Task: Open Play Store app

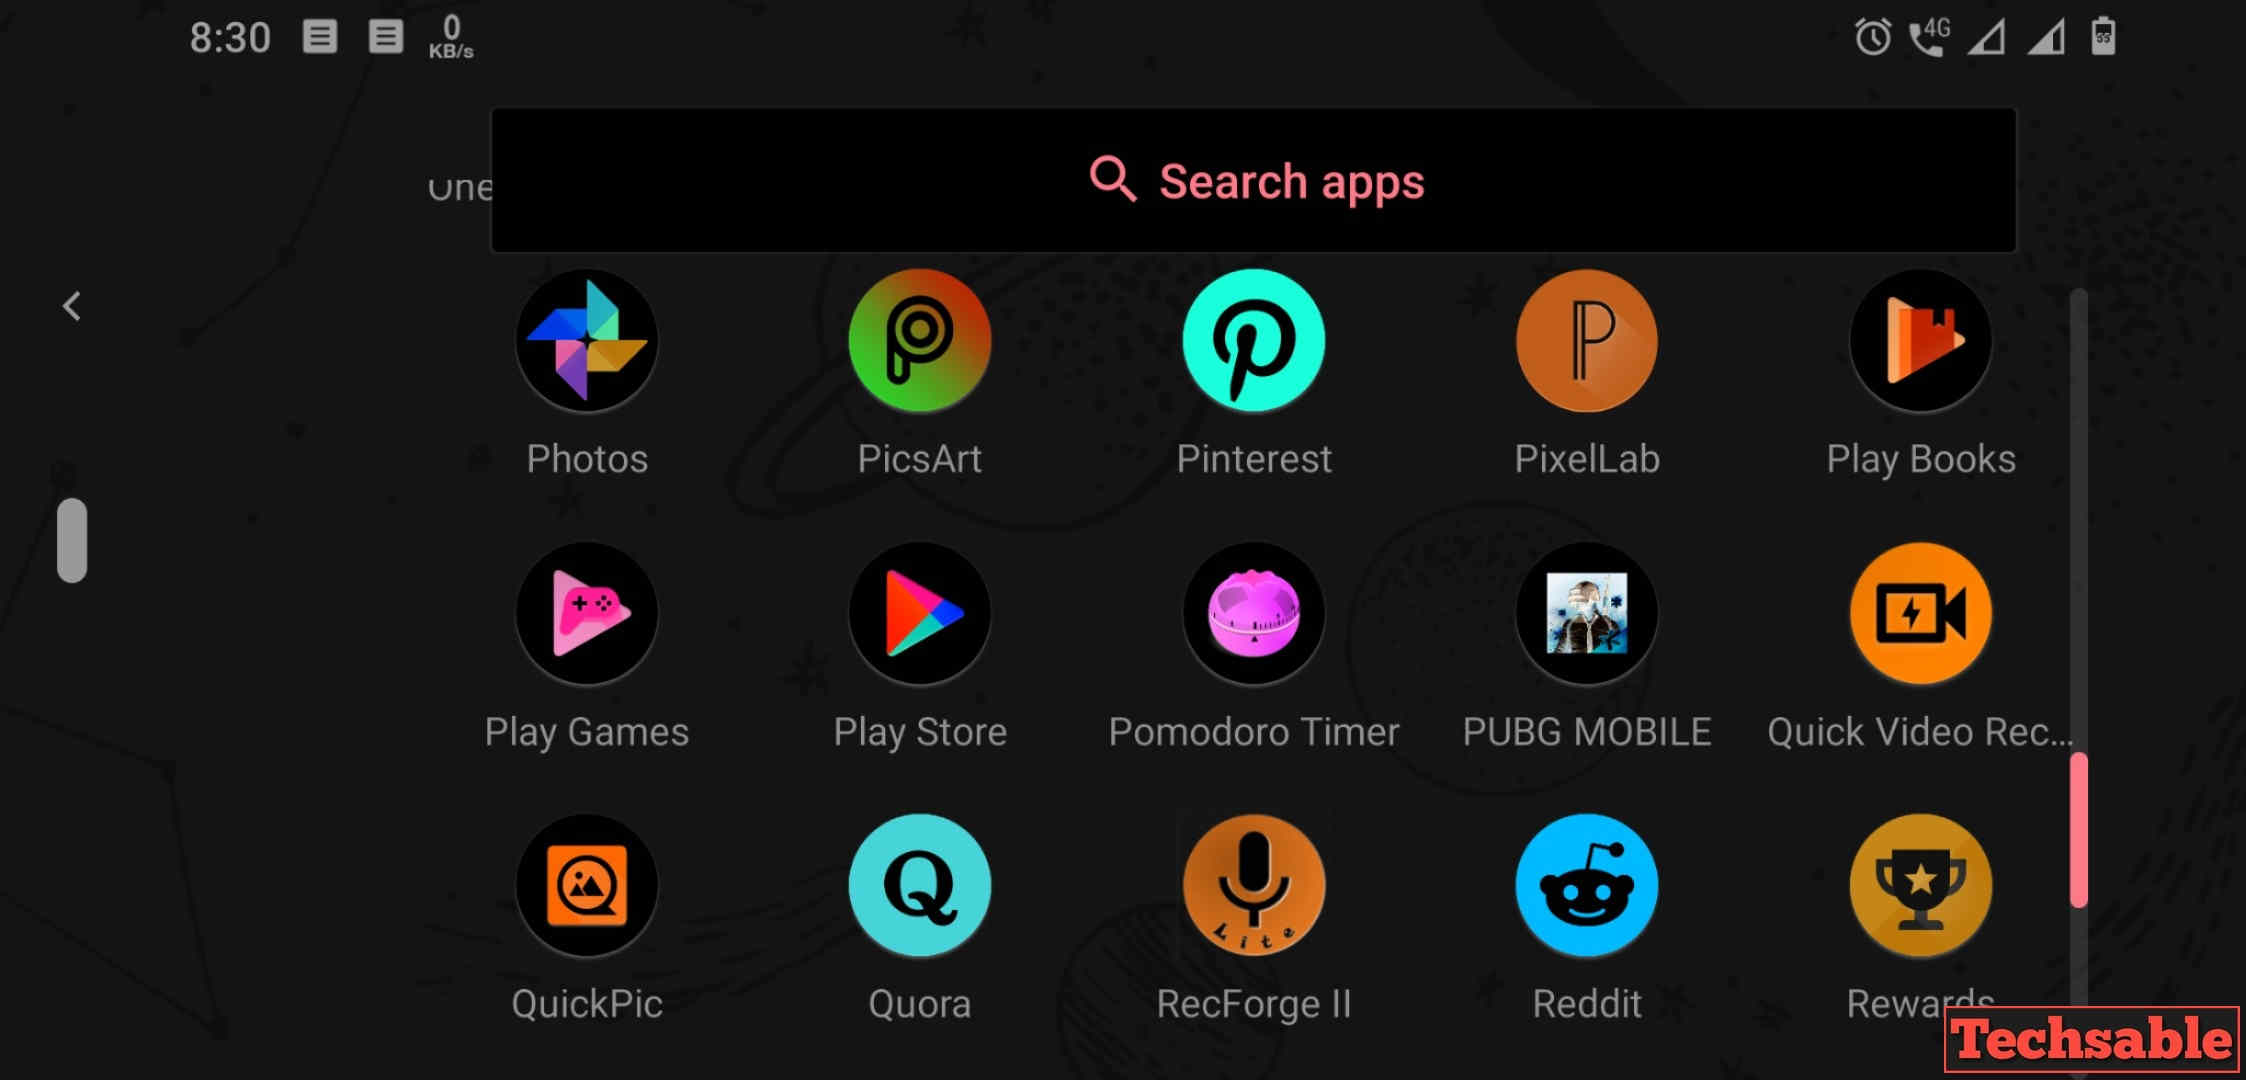Action: coord(920,646)
